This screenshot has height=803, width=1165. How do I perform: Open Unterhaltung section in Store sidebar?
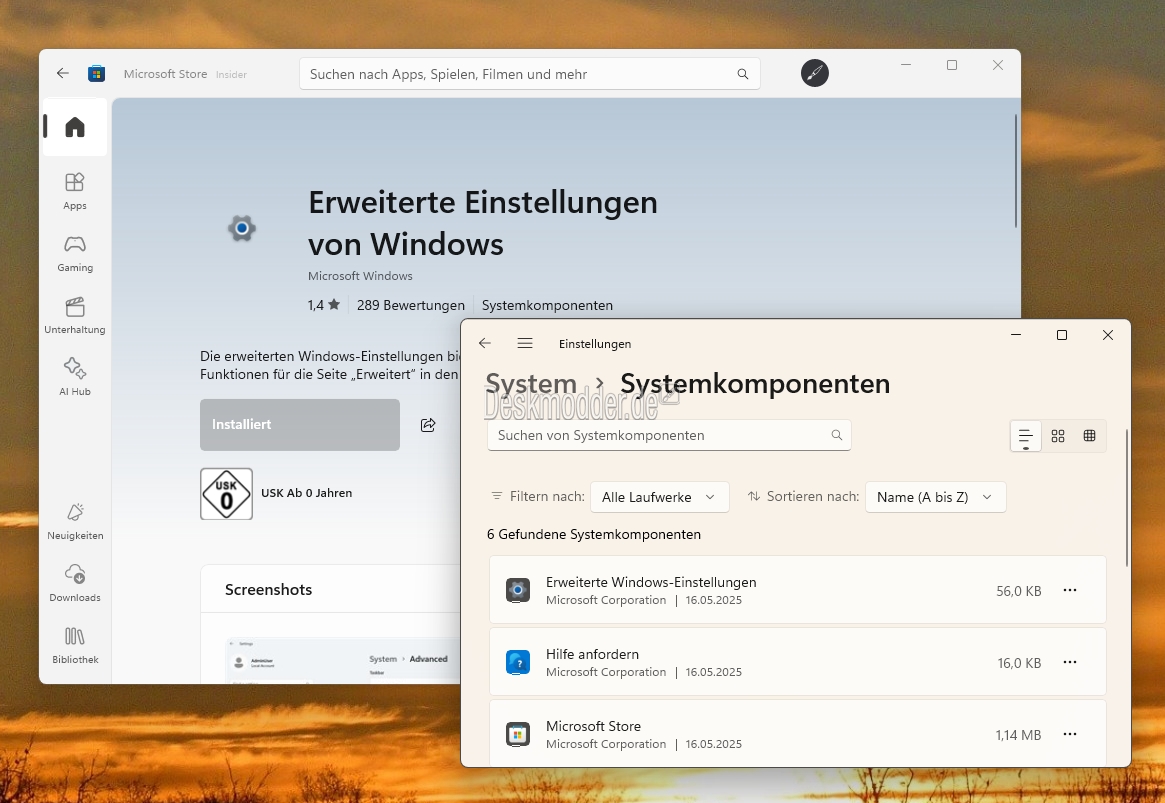(75, 315)
